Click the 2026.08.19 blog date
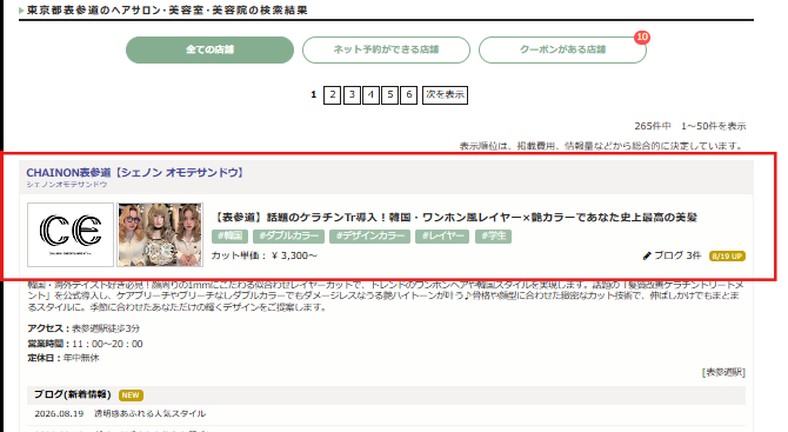788x432 pixels. pyautogui.click(x=59, y=413)
